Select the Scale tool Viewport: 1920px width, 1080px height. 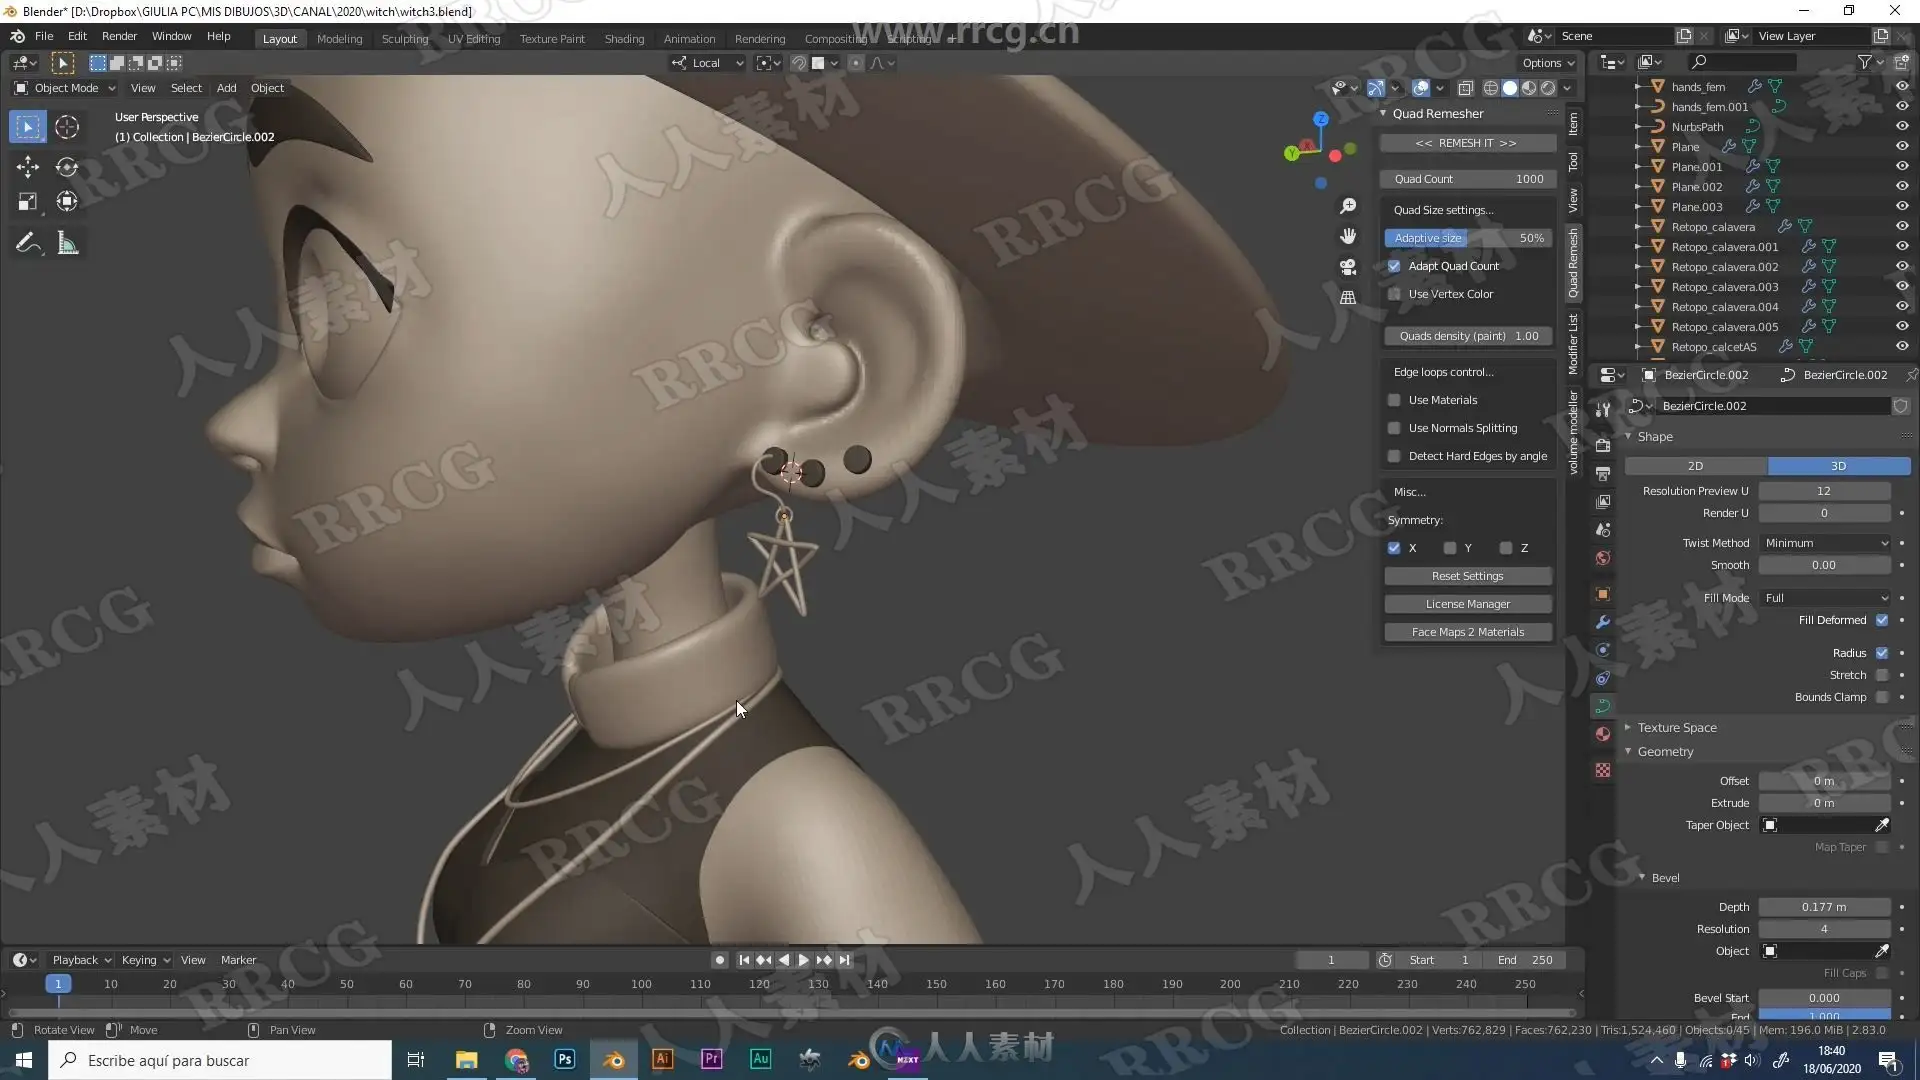pyautogui.click(x=27, y=202)
